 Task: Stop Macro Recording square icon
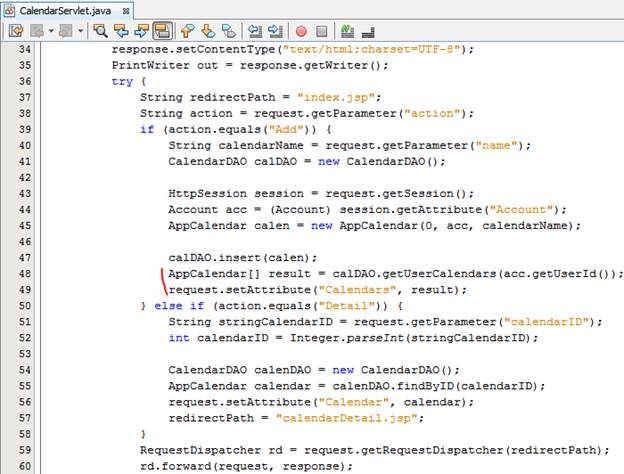pos(322,31)
